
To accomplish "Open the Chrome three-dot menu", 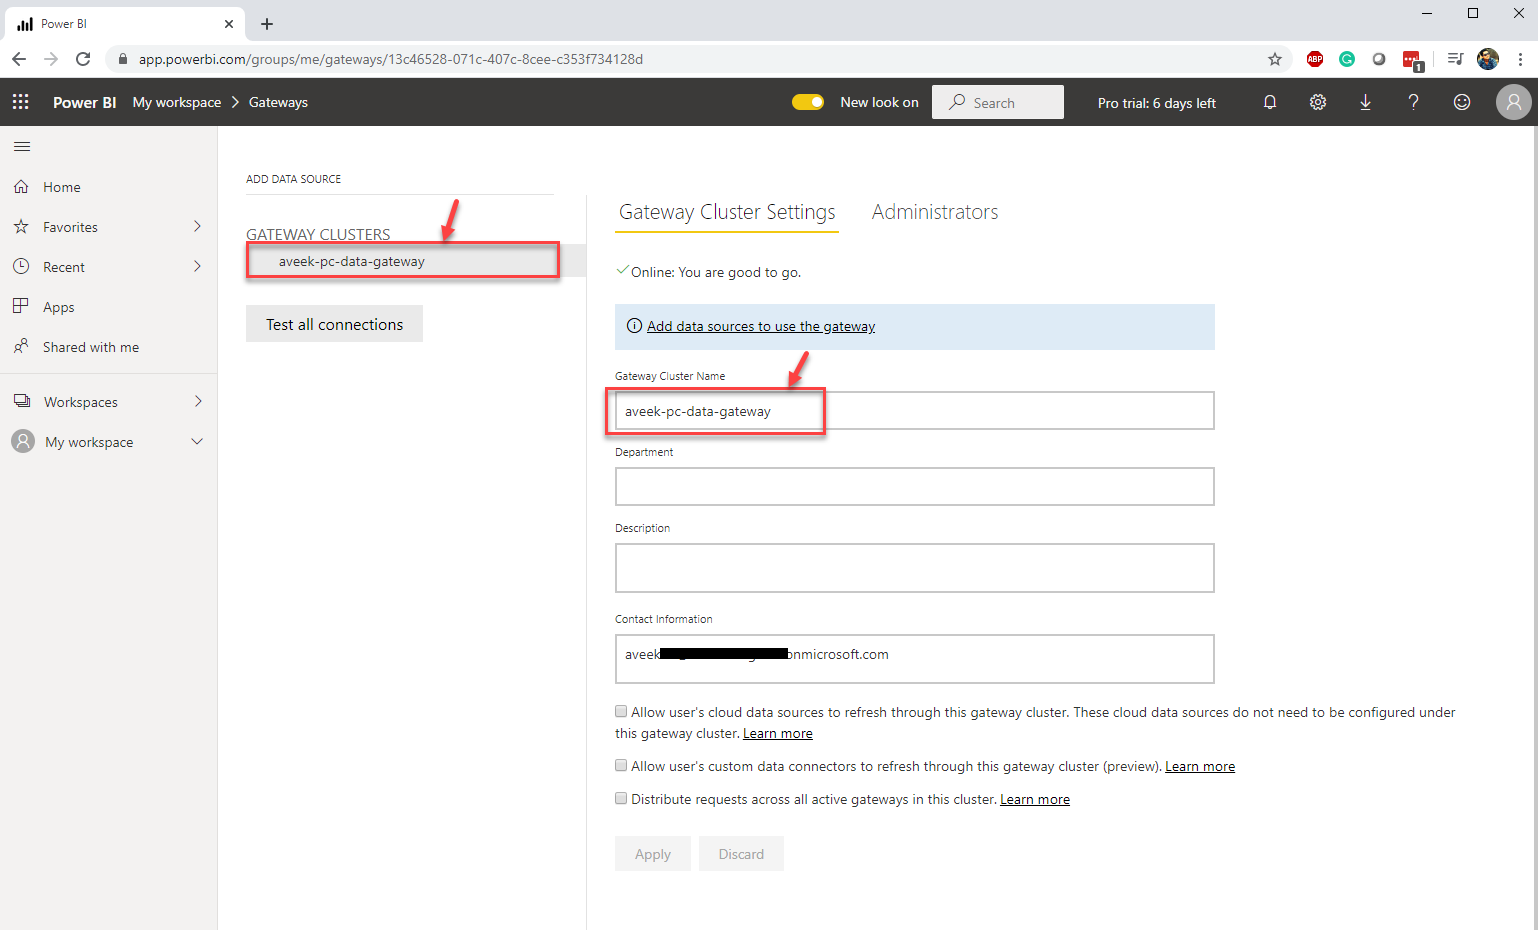I will coord(1520,59).
